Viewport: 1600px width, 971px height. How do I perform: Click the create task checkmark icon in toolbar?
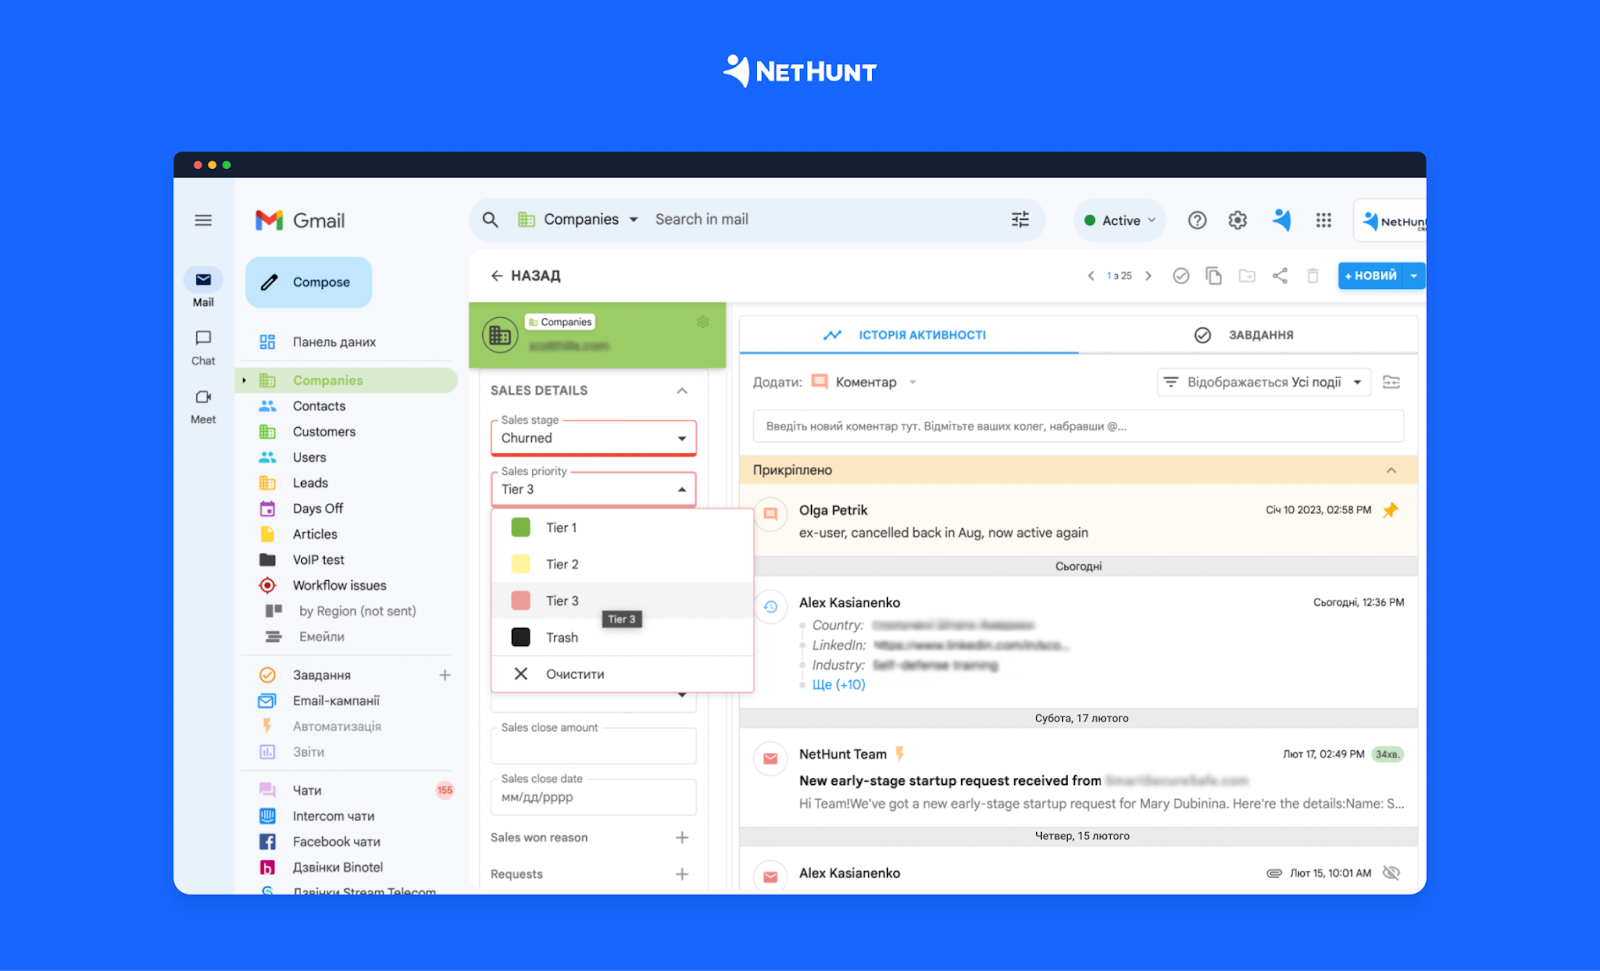coord(1181,276)
